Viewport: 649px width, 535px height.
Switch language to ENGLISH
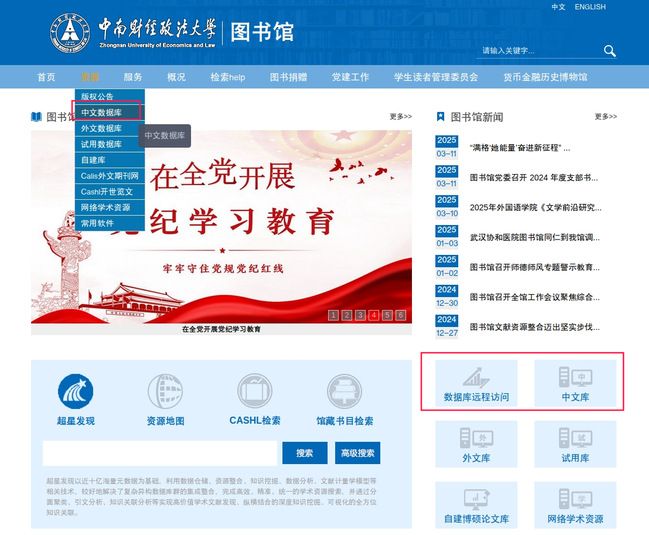click(x=590, y=7)
